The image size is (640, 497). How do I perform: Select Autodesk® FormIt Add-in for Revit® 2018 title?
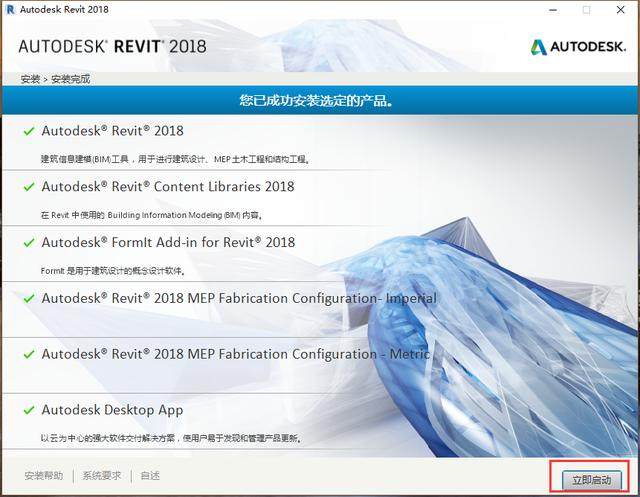168,242
